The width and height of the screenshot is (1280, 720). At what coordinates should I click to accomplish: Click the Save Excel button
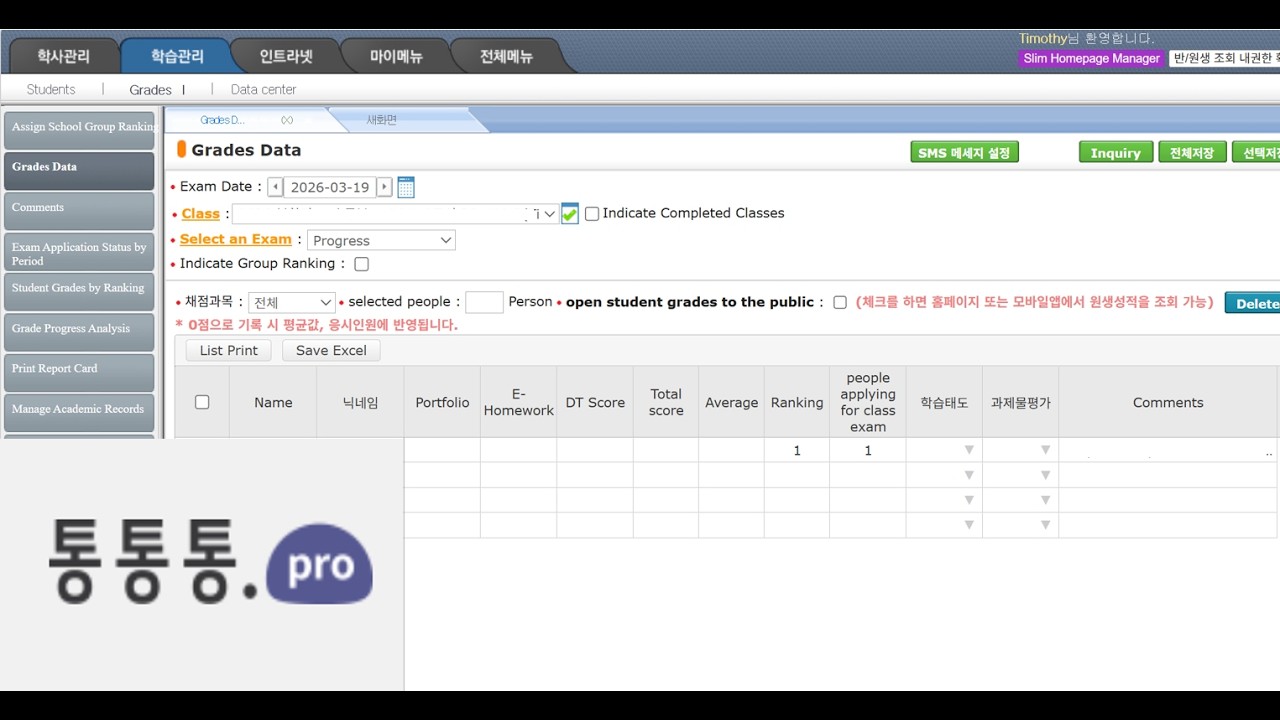click(x=331, y=350)
